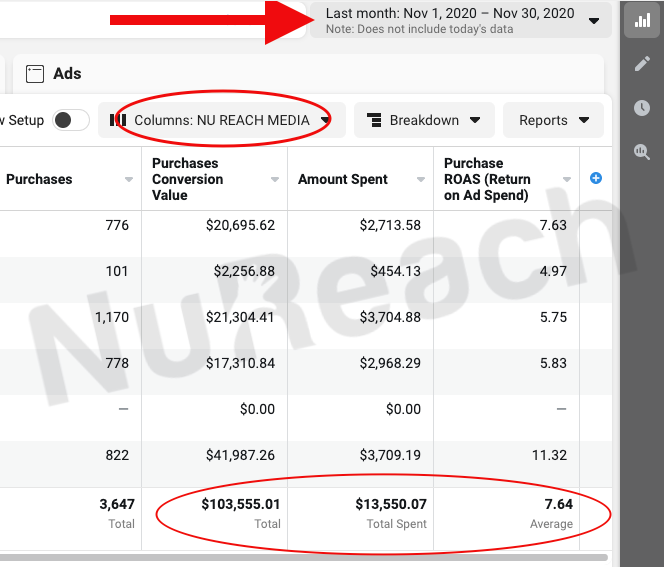Screen dimensions: 664x567
Task: Click the magnifier inspect sidebar icon
Action: tap(641, 152)
